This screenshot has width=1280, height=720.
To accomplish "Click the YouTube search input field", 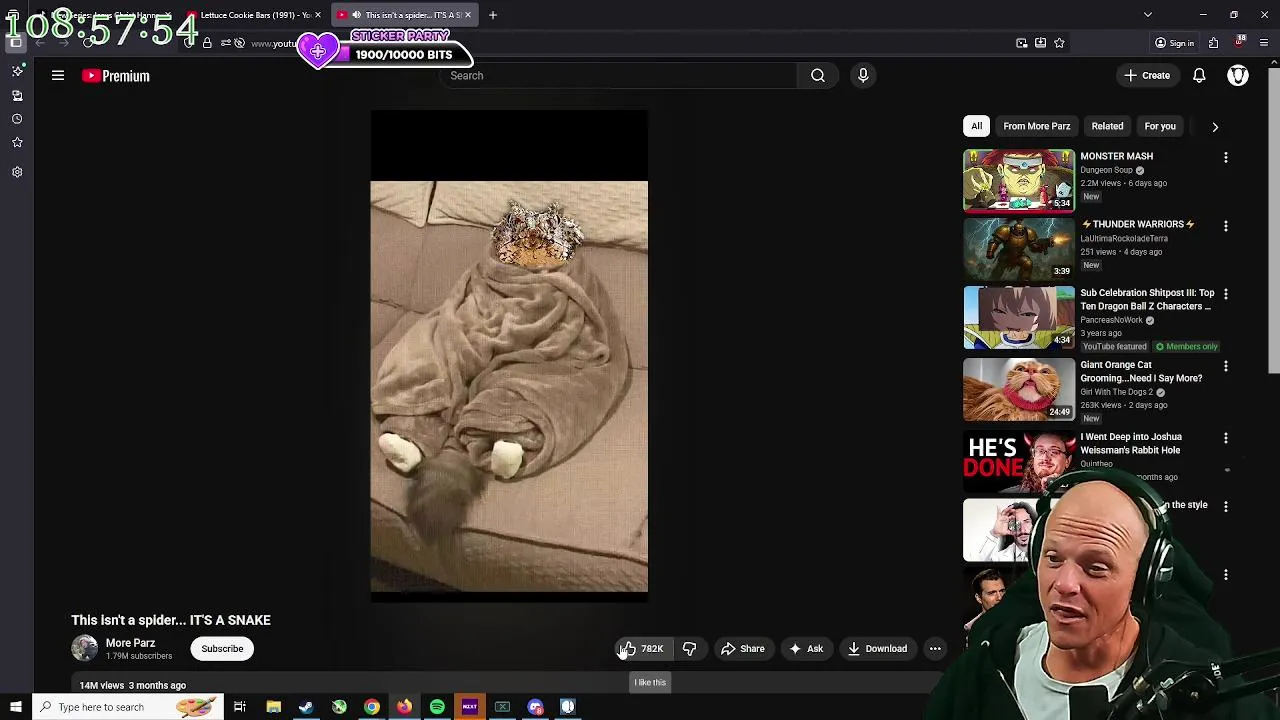I will (618, 76).
